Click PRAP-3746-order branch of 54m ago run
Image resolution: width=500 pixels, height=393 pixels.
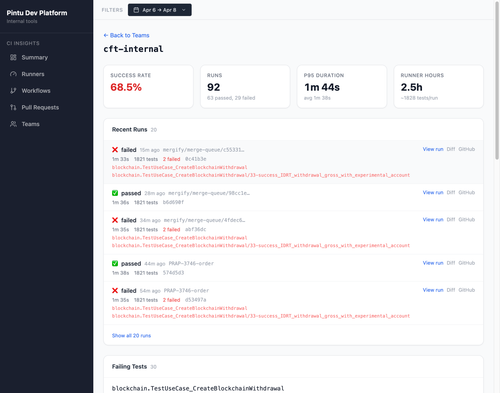(186, 291)
